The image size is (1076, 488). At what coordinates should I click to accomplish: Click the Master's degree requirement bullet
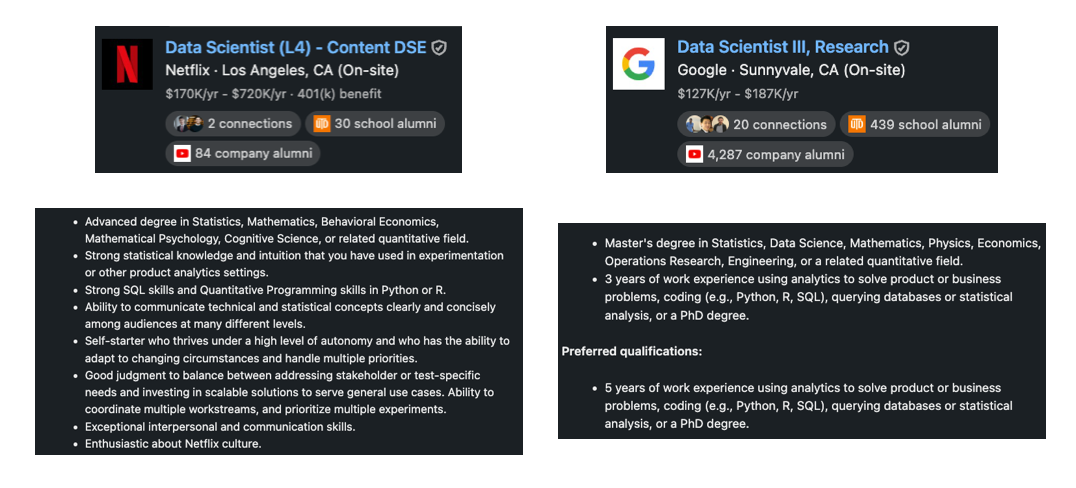822,252
